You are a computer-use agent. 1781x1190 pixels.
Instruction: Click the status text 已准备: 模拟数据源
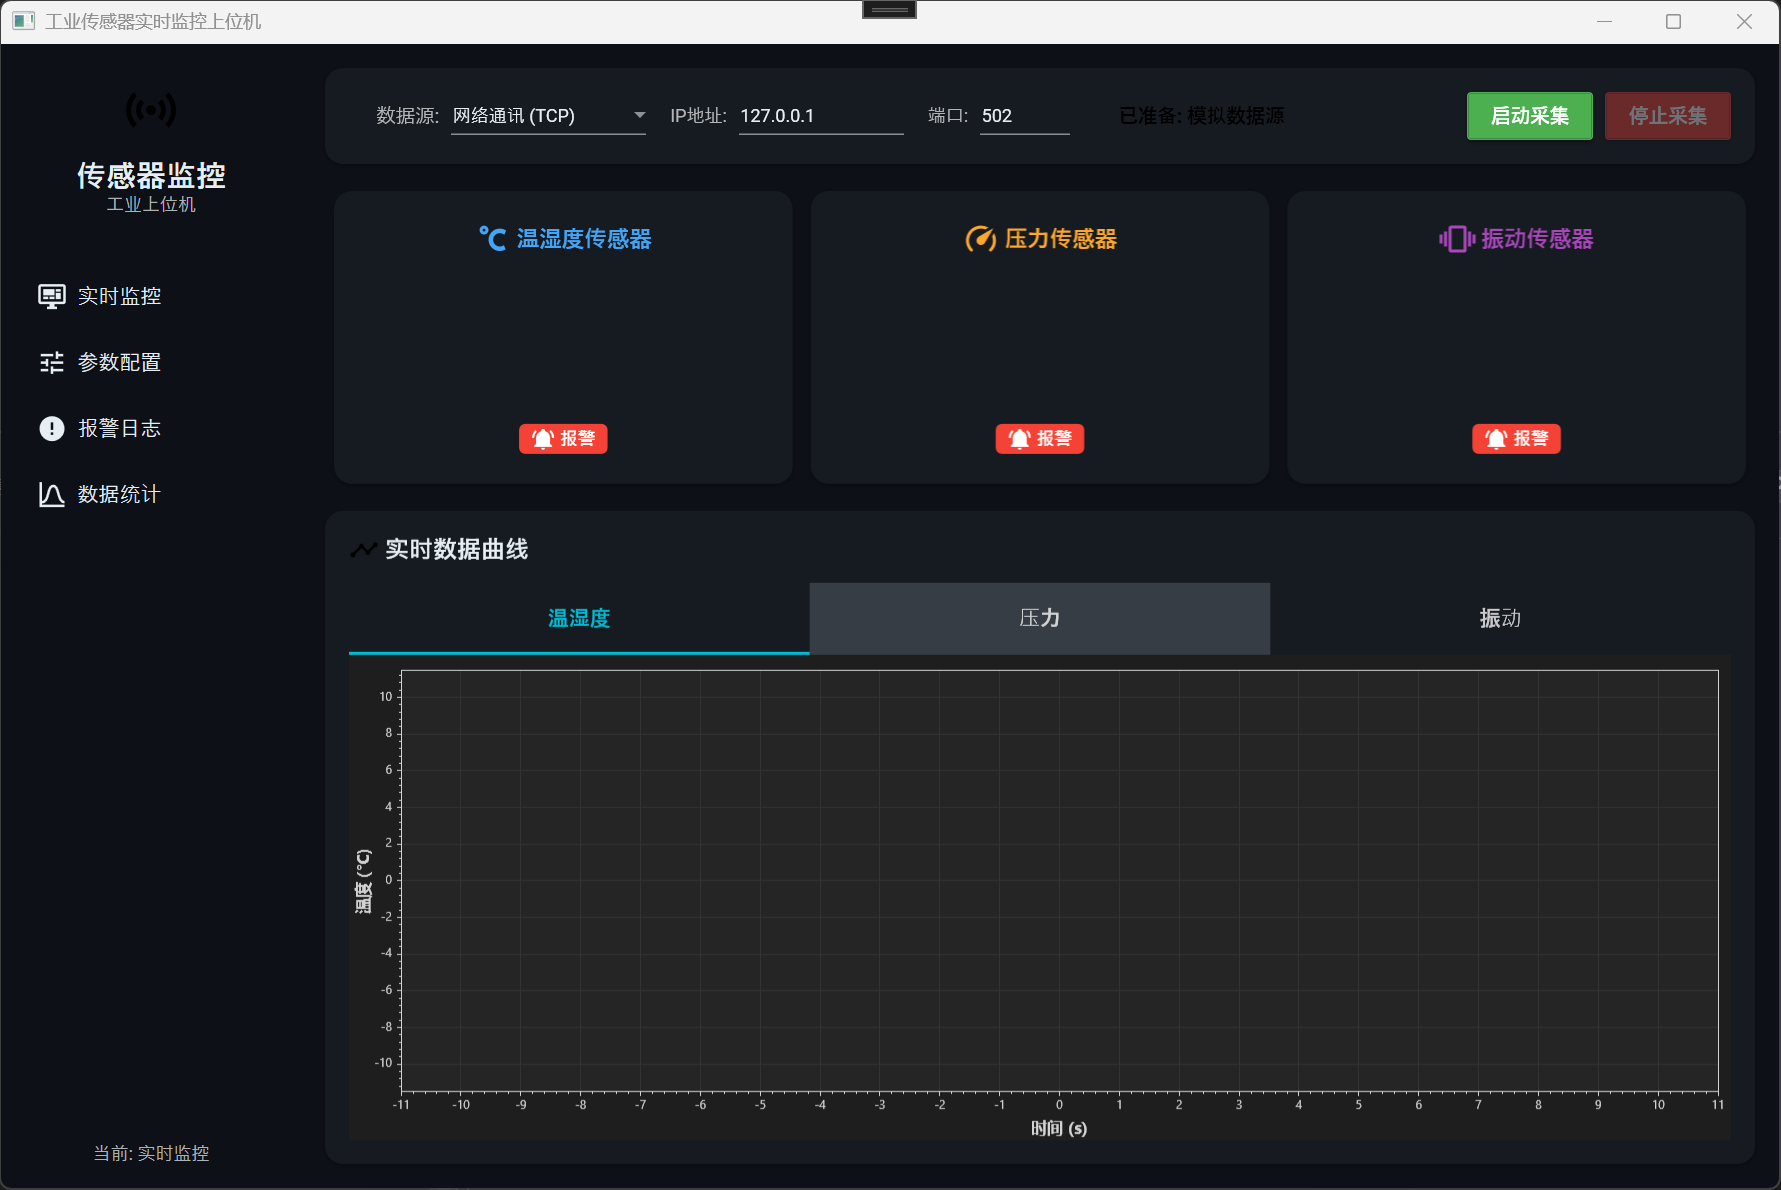pos(1201,116)
